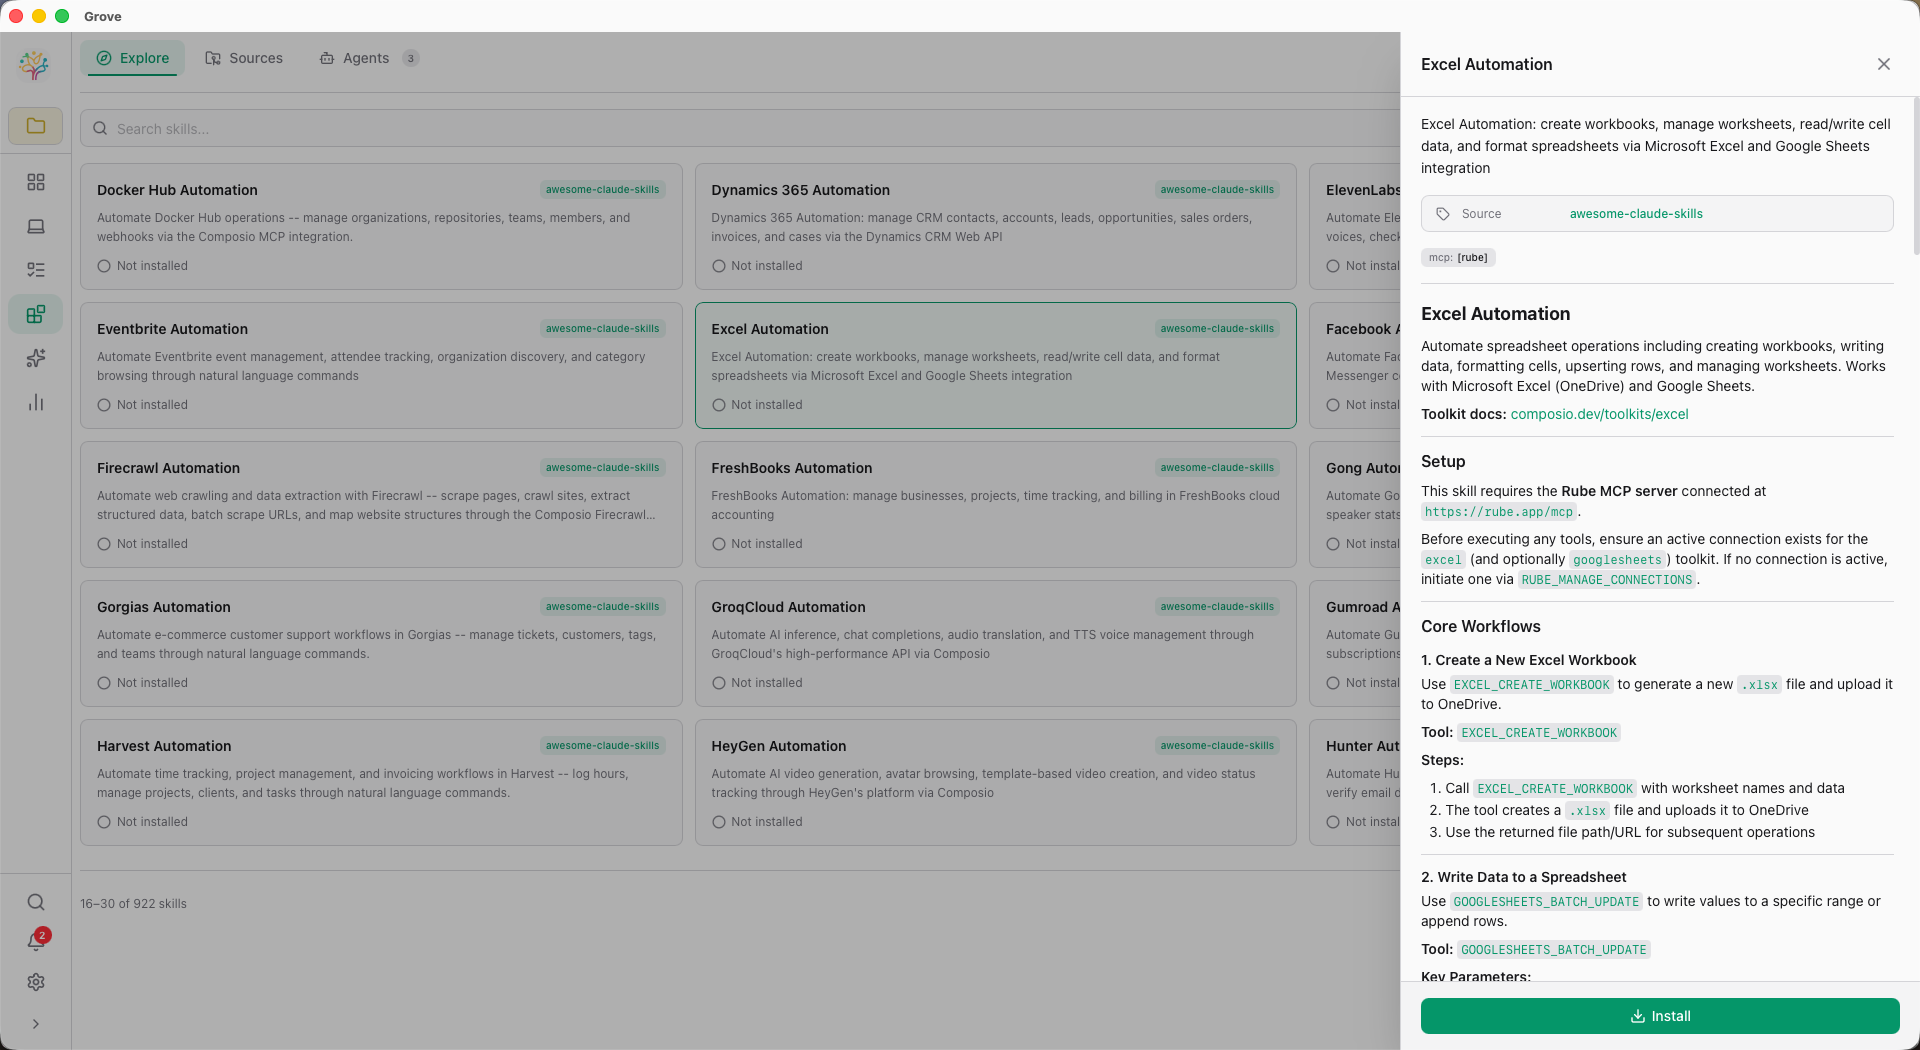
Task: Click the mcp: [rube] tag
Action: (x=1458, y=257)
